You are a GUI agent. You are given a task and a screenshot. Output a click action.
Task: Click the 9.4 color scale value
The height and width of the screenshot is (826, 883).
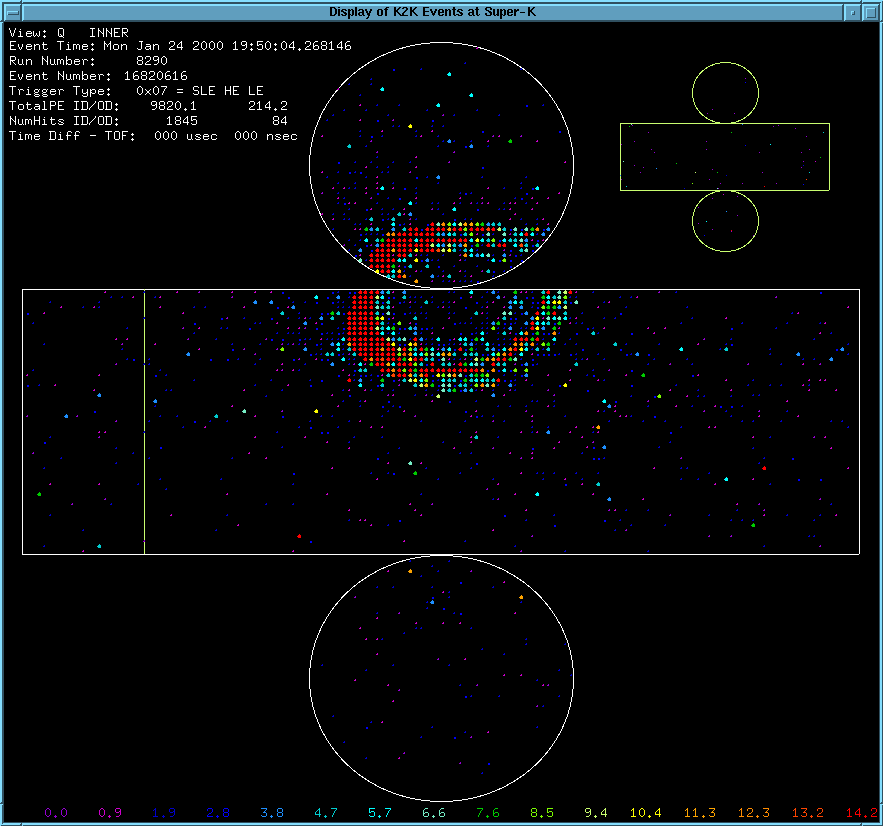coord(596,813)
